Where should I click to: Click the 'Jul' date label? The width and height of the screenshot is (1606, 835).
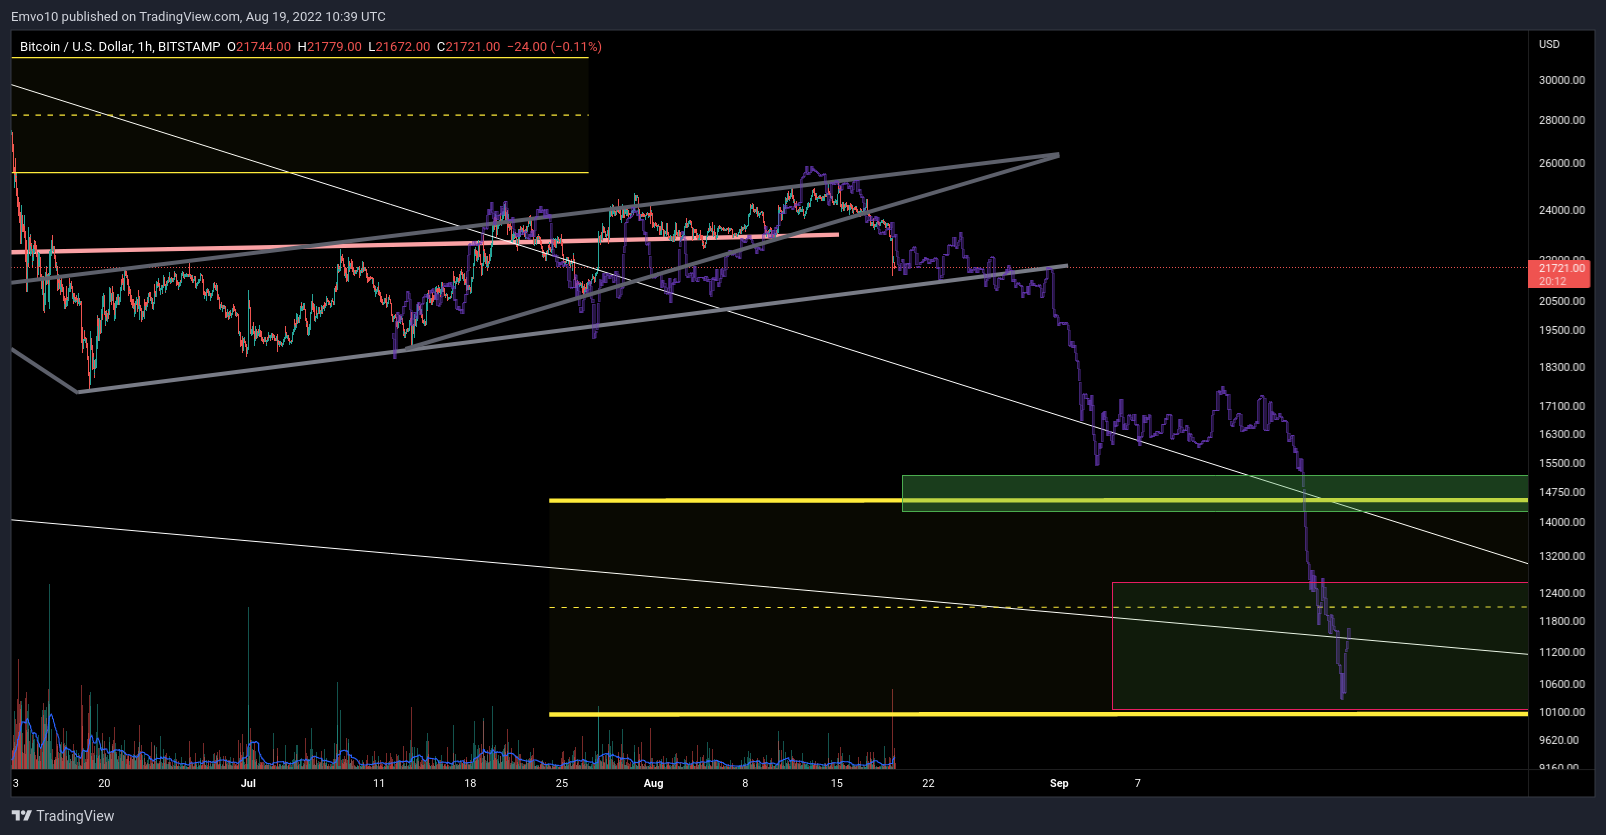tap(248, 783)
